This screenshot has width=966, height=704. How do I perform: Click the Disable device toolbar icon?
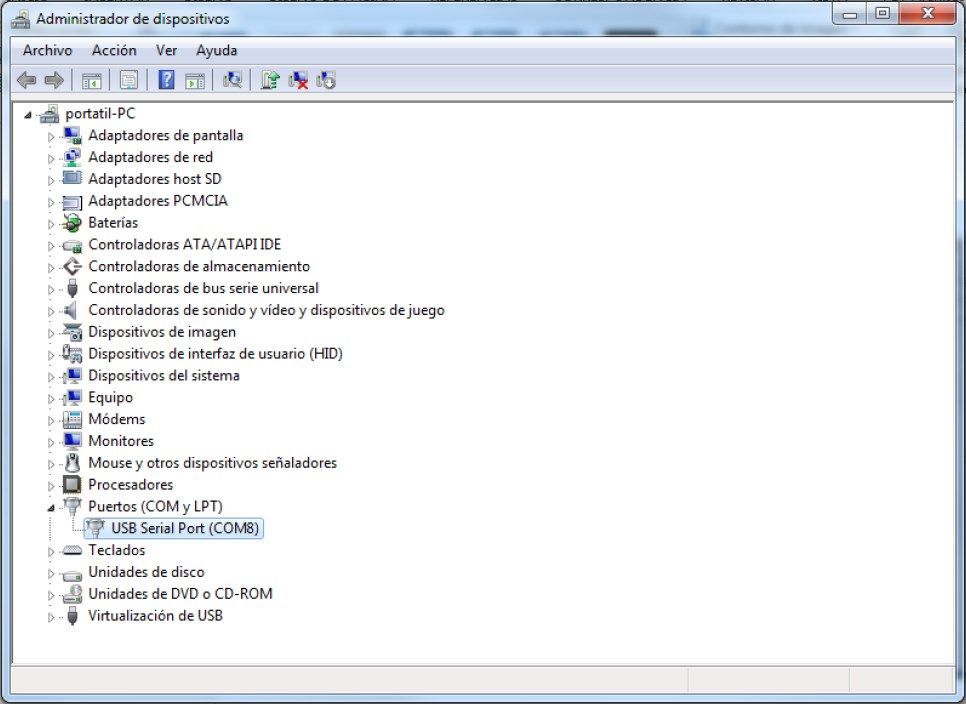[326, 80]
